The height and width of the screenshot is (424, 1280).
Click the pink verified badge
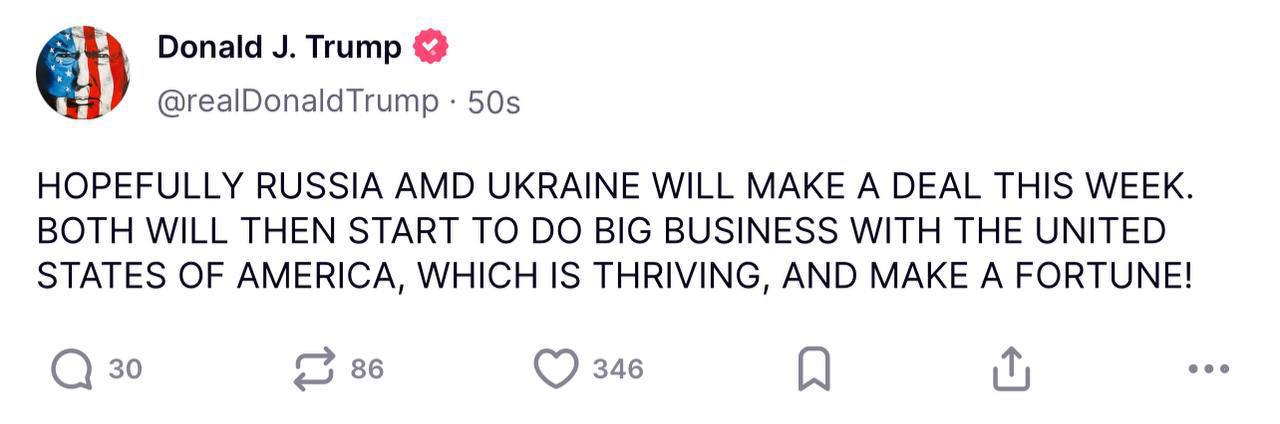point(431,47)
